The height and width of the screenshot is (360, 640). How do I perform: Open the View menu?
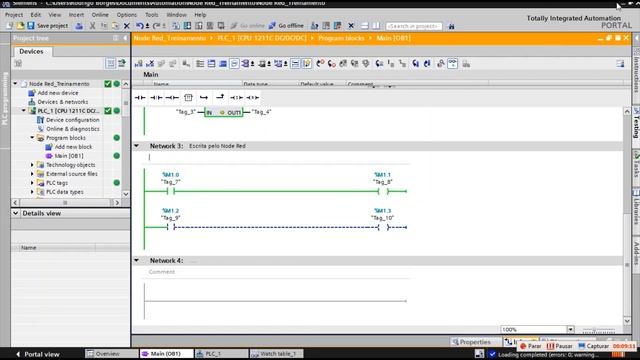point(55,15)
